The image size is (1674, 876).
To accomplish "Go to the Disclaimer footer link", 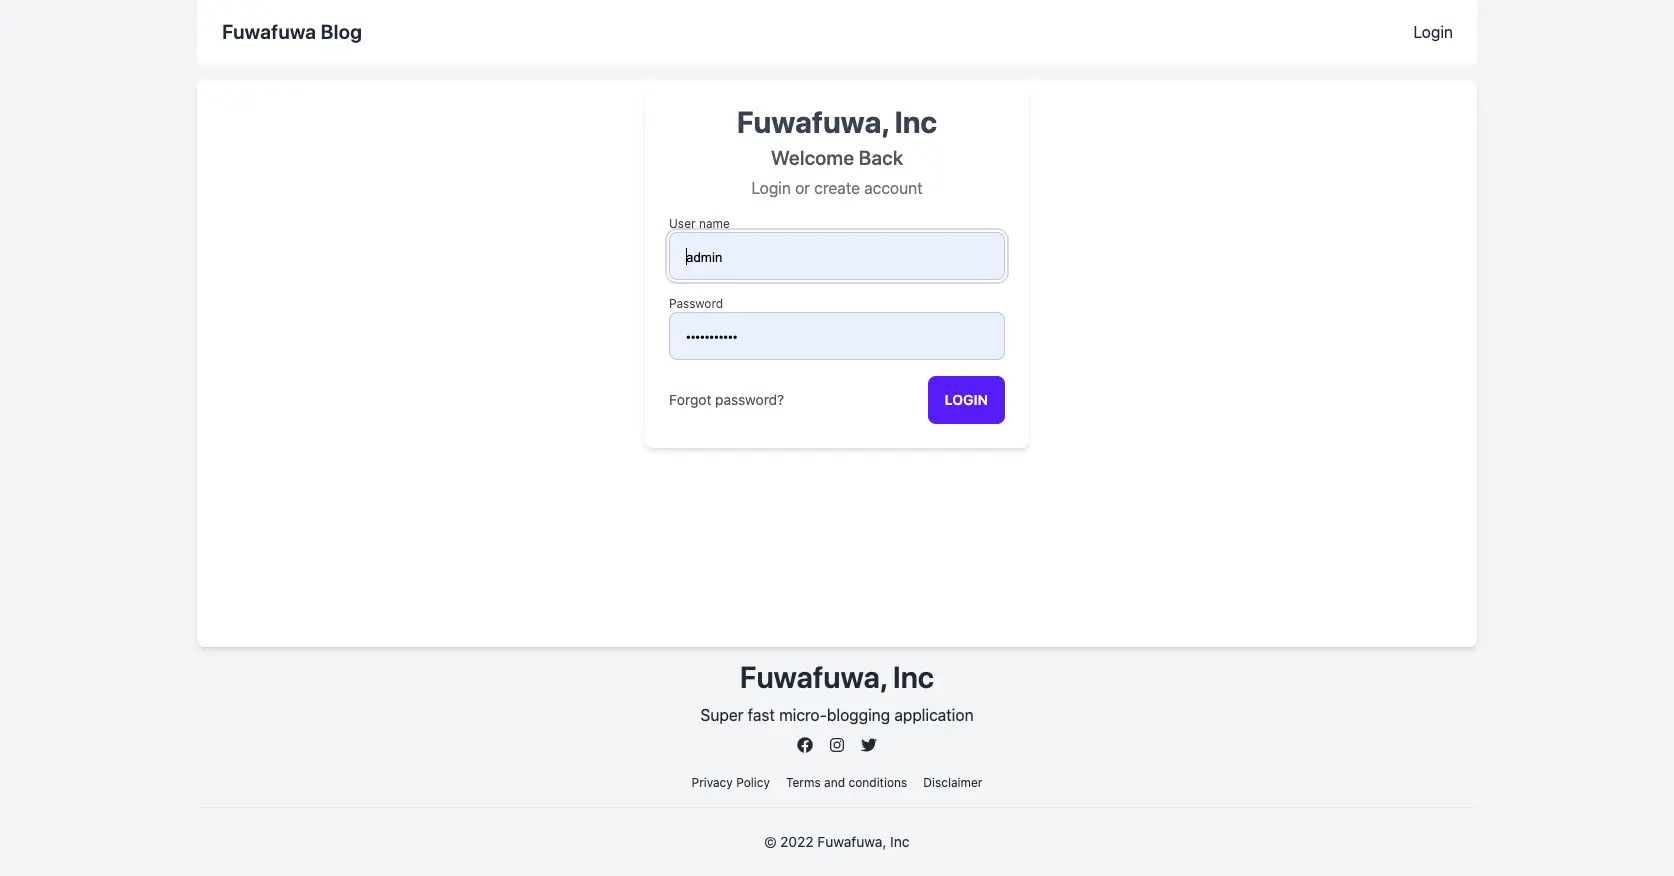I will pyautogui.click(x=952, y=783).
